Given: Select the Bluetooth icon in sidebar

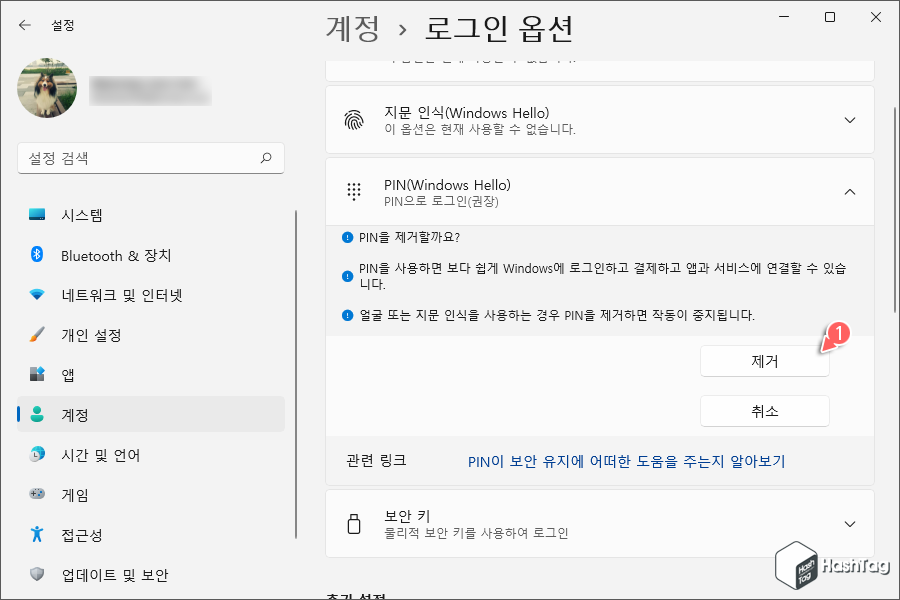Looking at the screenshot, I should click(x=37, y=254).
